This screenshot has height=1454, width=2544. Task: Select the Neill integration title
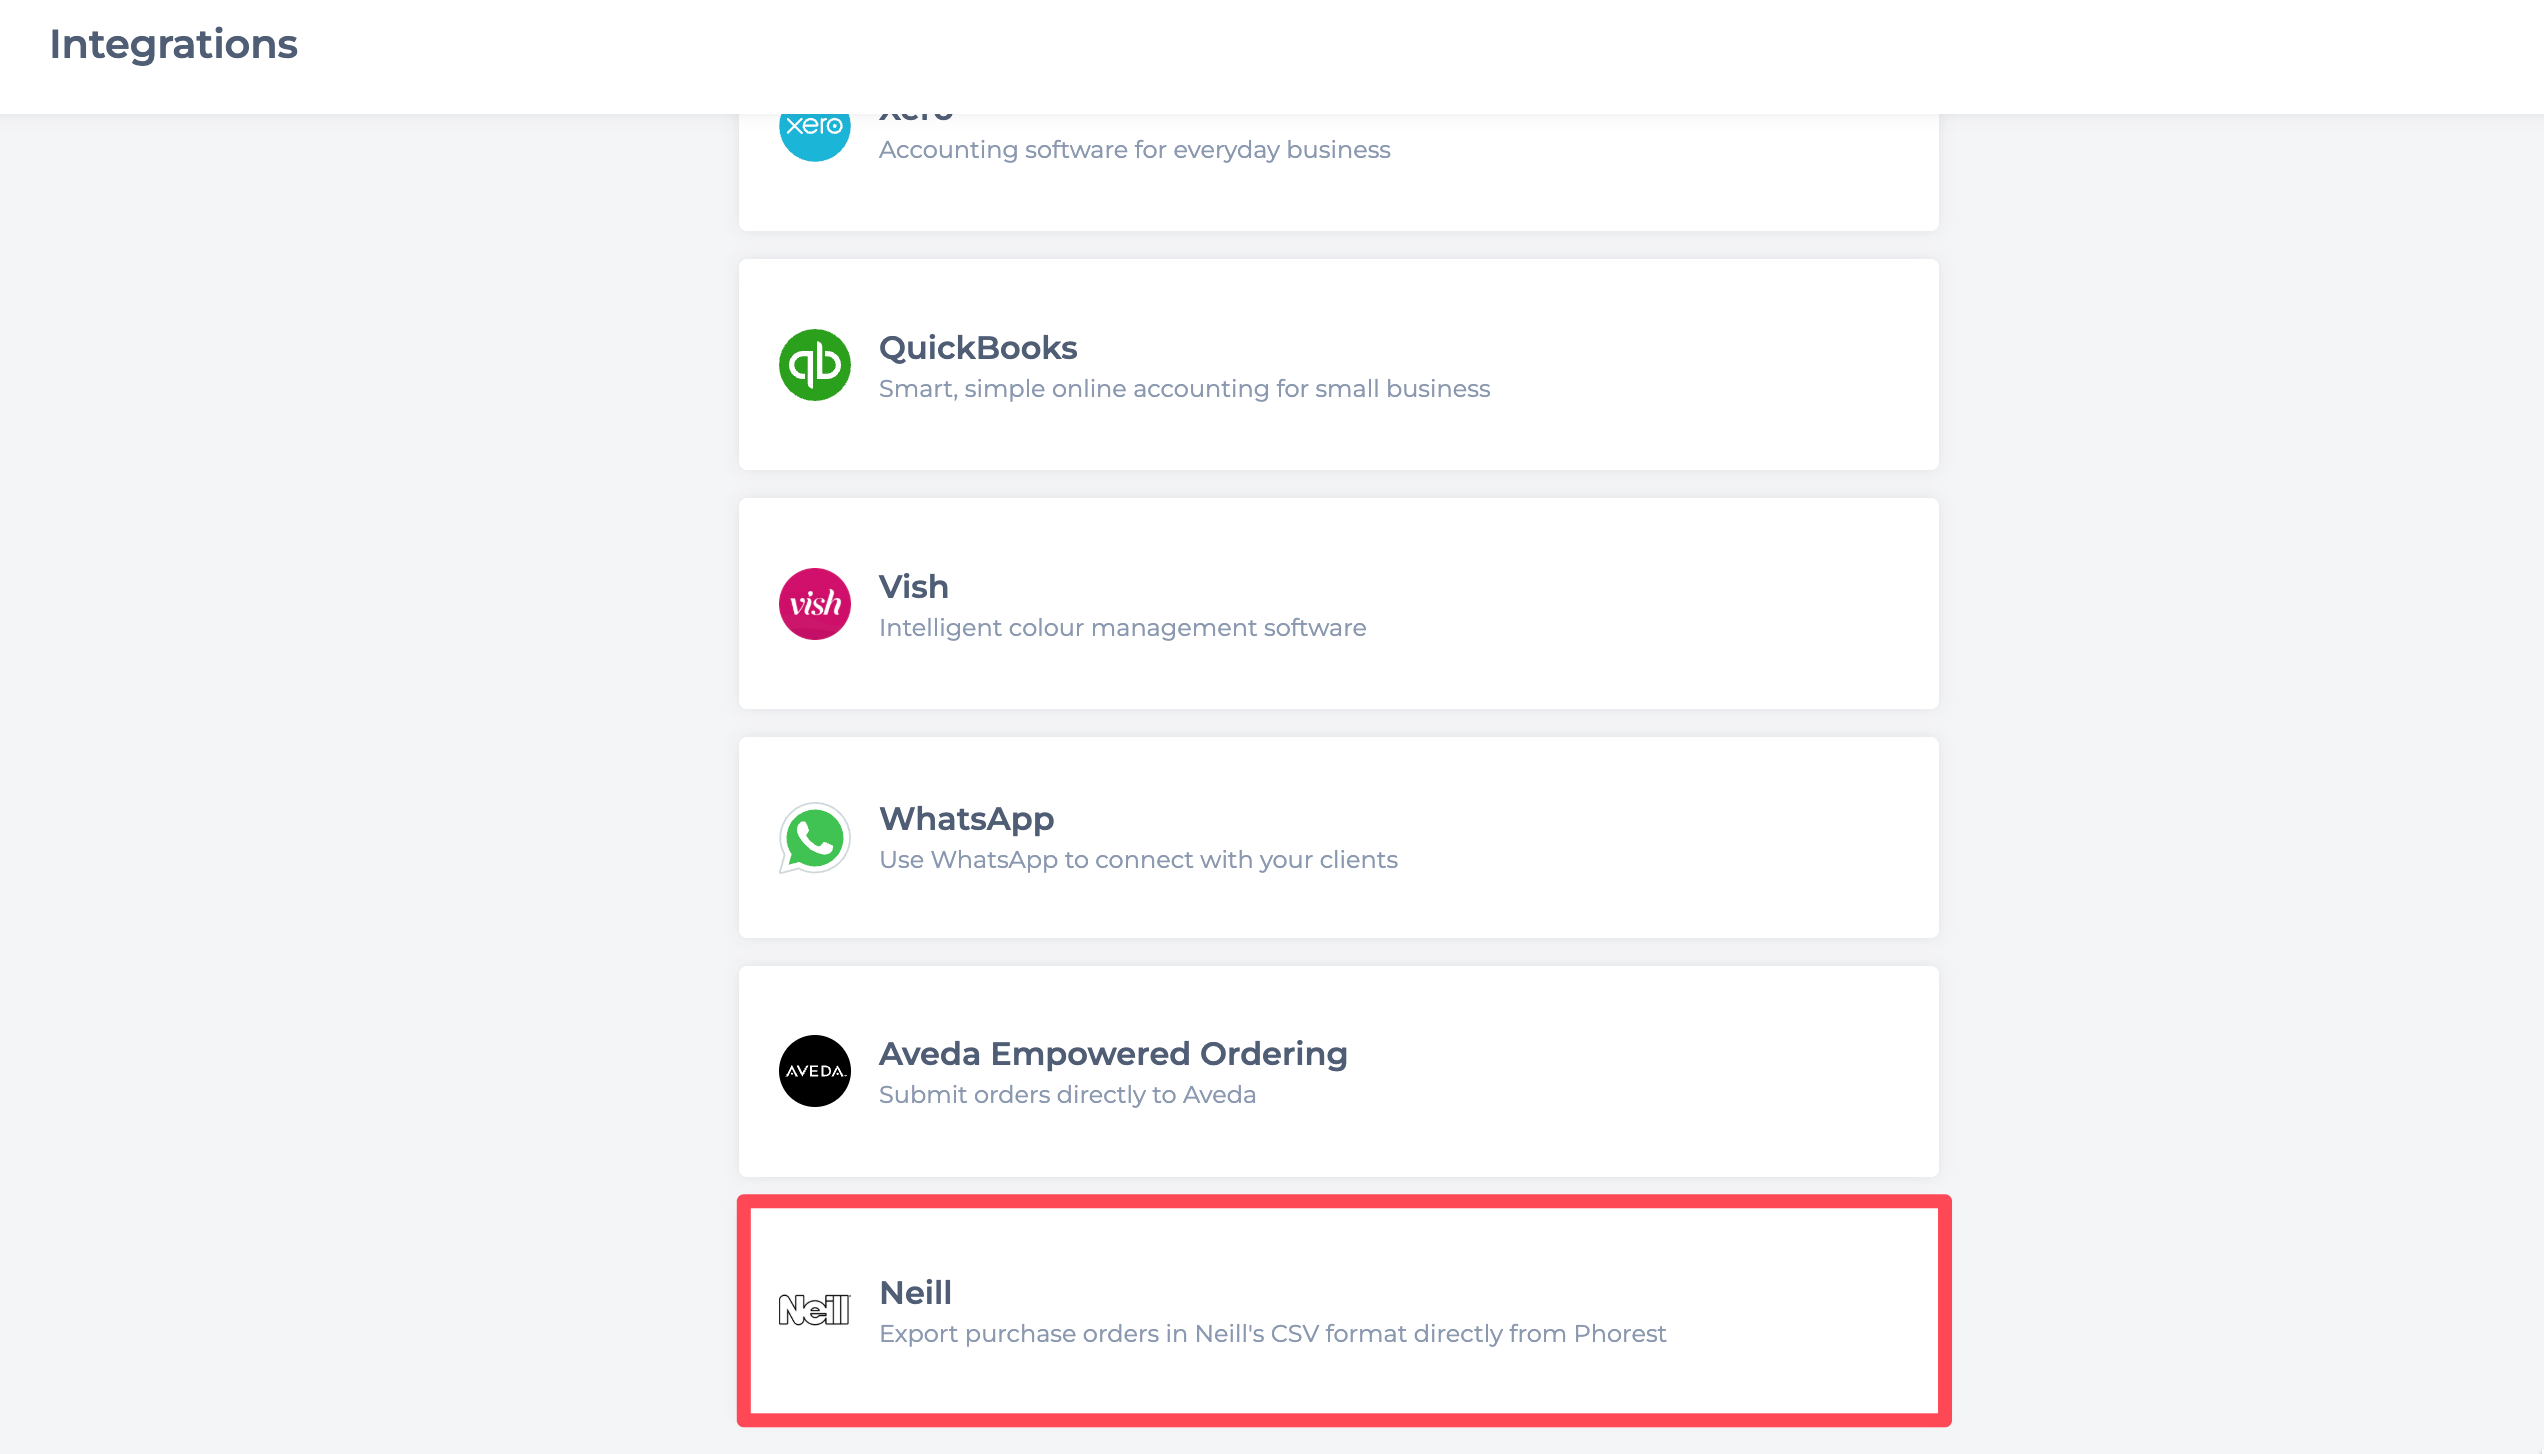[x=915, y=1293]
